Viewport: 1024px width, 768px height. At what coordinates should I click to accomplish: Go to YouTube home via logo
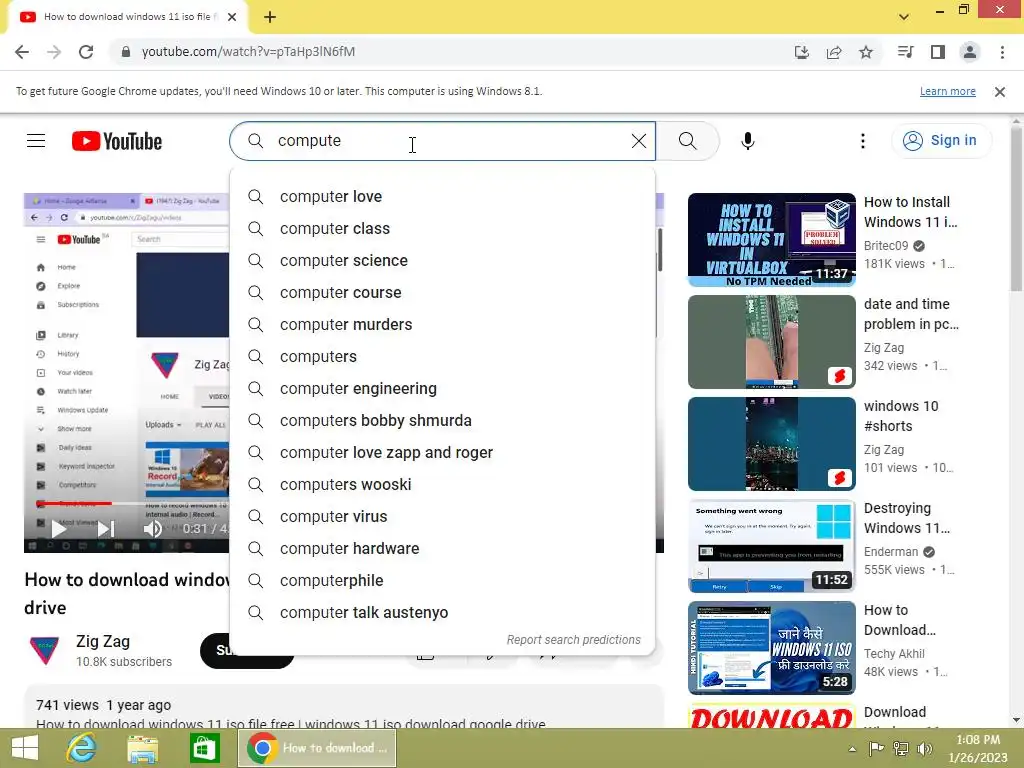(x=117, y=141)
